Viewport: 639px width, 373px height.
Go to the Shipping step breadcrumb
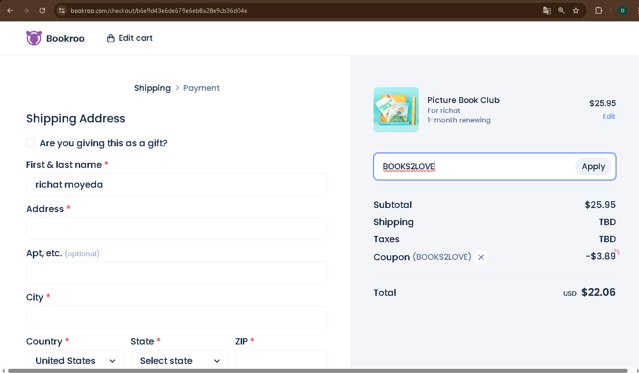(x=152, y=88)
